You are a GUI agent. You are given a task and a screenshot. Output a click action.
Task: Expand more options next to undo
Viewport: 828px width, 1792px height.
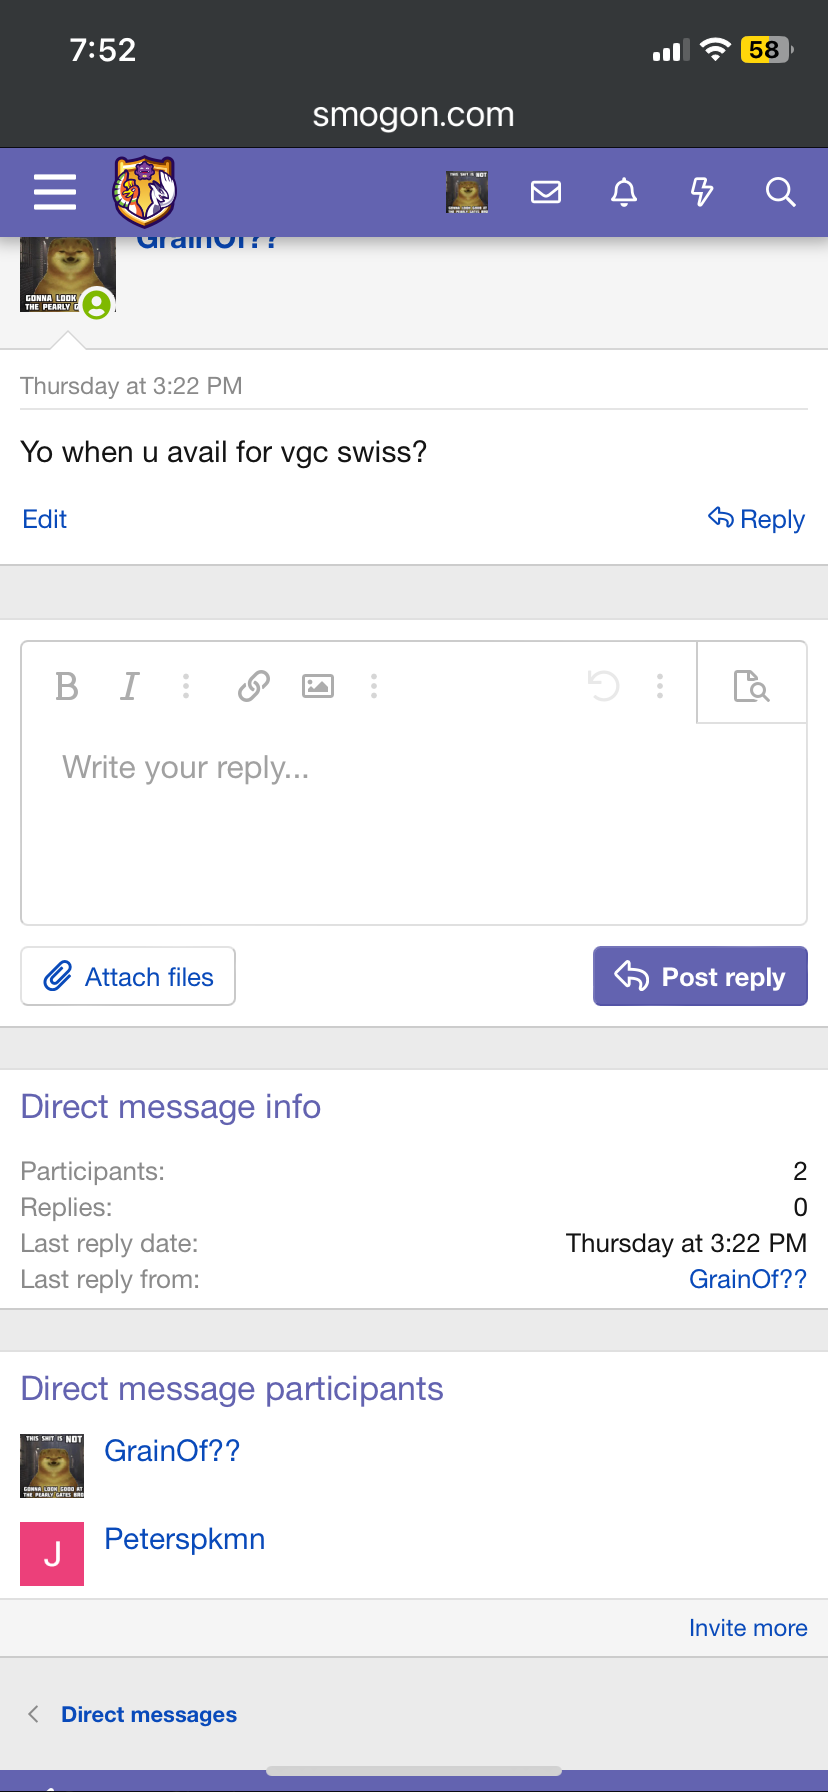[x=660, y=686]
